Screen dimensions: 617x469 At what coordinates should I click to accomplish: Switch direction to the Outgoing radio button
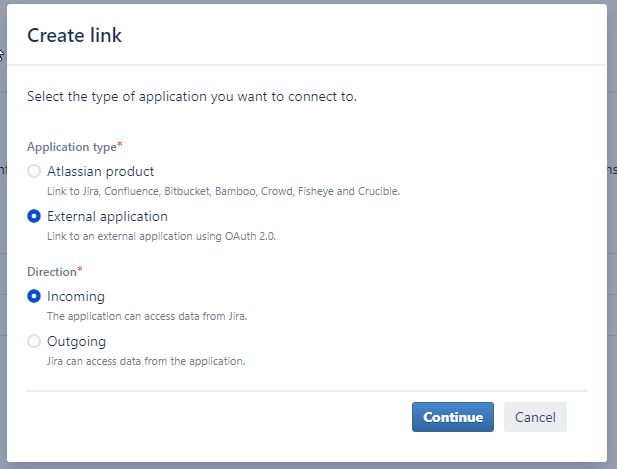(x=34, y=341)
